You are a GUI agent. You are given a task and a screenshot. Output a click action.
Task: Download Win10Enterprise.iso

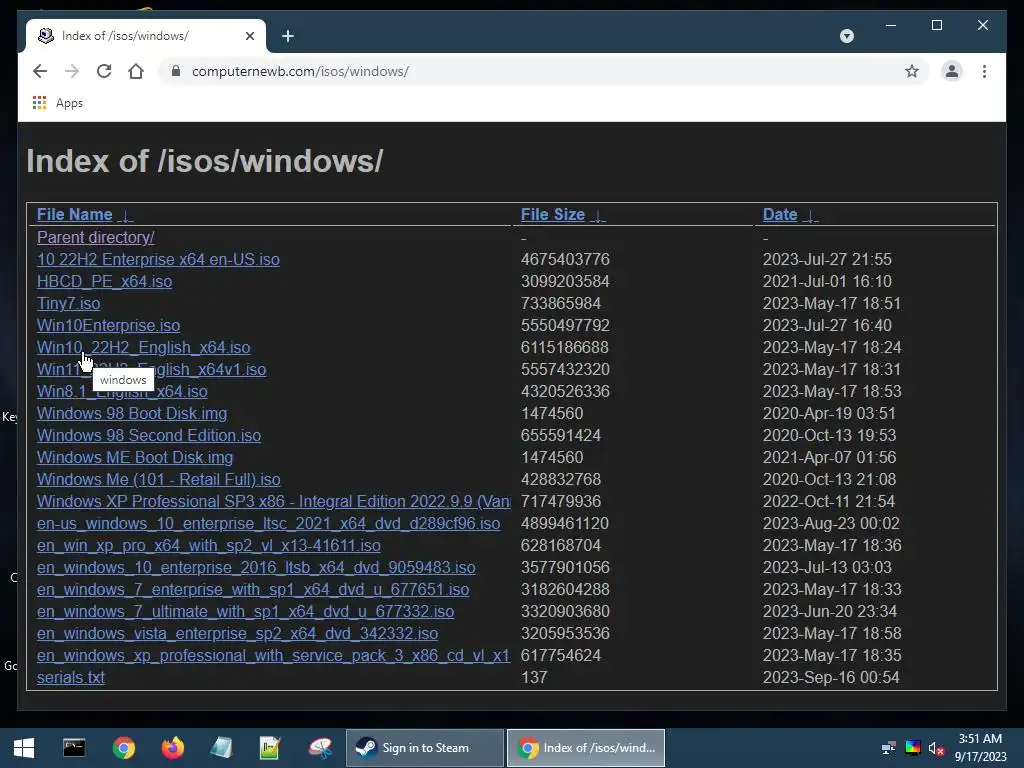tap(108, 325)
